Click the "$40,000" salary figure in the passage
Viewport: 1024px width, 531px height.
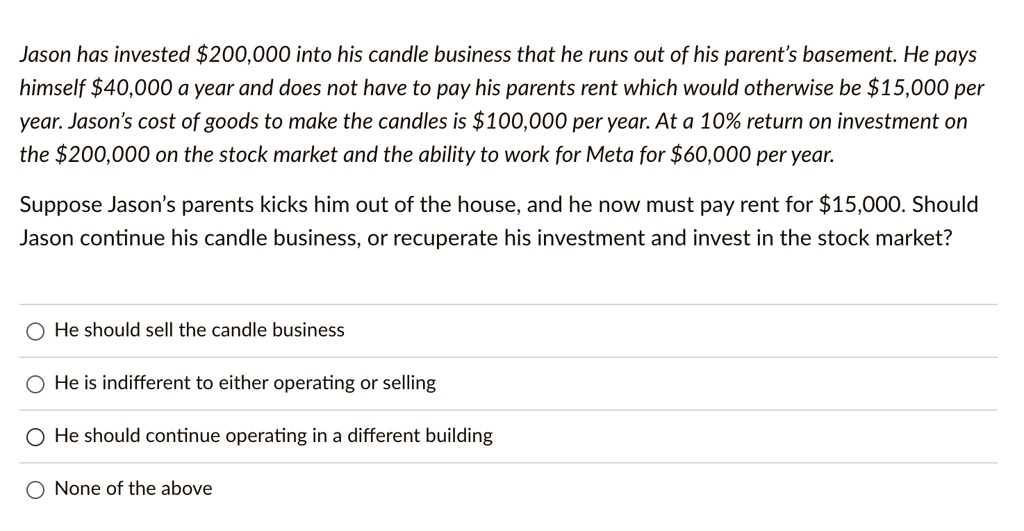point(131,88)
